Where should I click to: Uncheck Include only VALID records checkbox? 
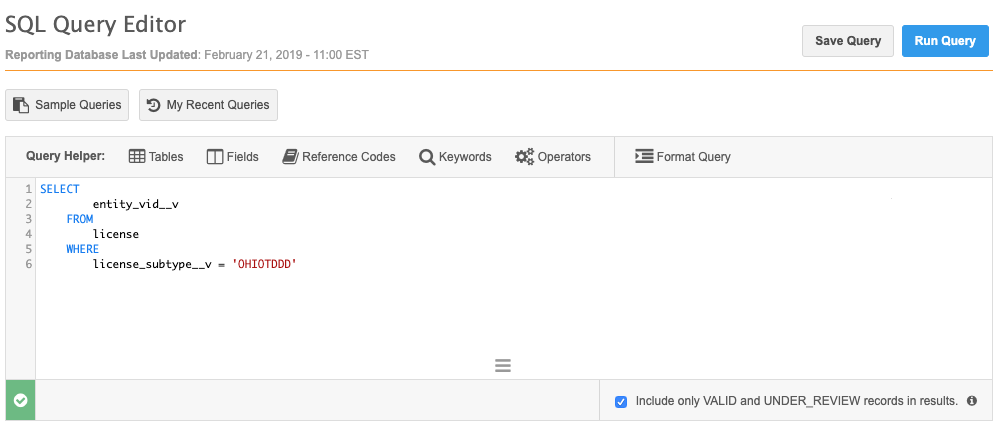[622, 401]
